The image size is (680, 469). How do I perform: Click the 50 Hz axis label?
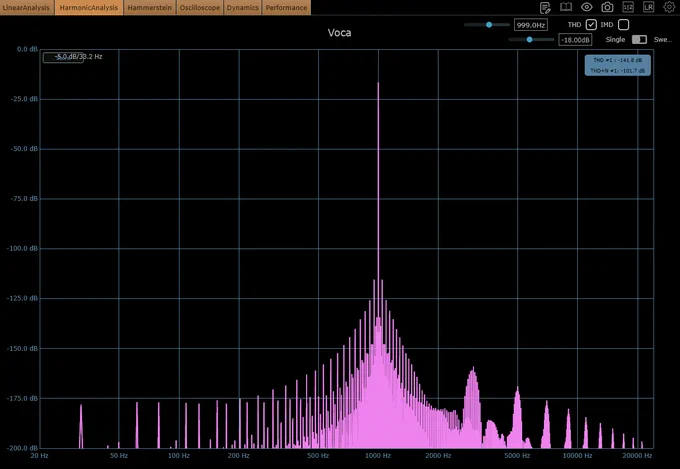(119, 456)
